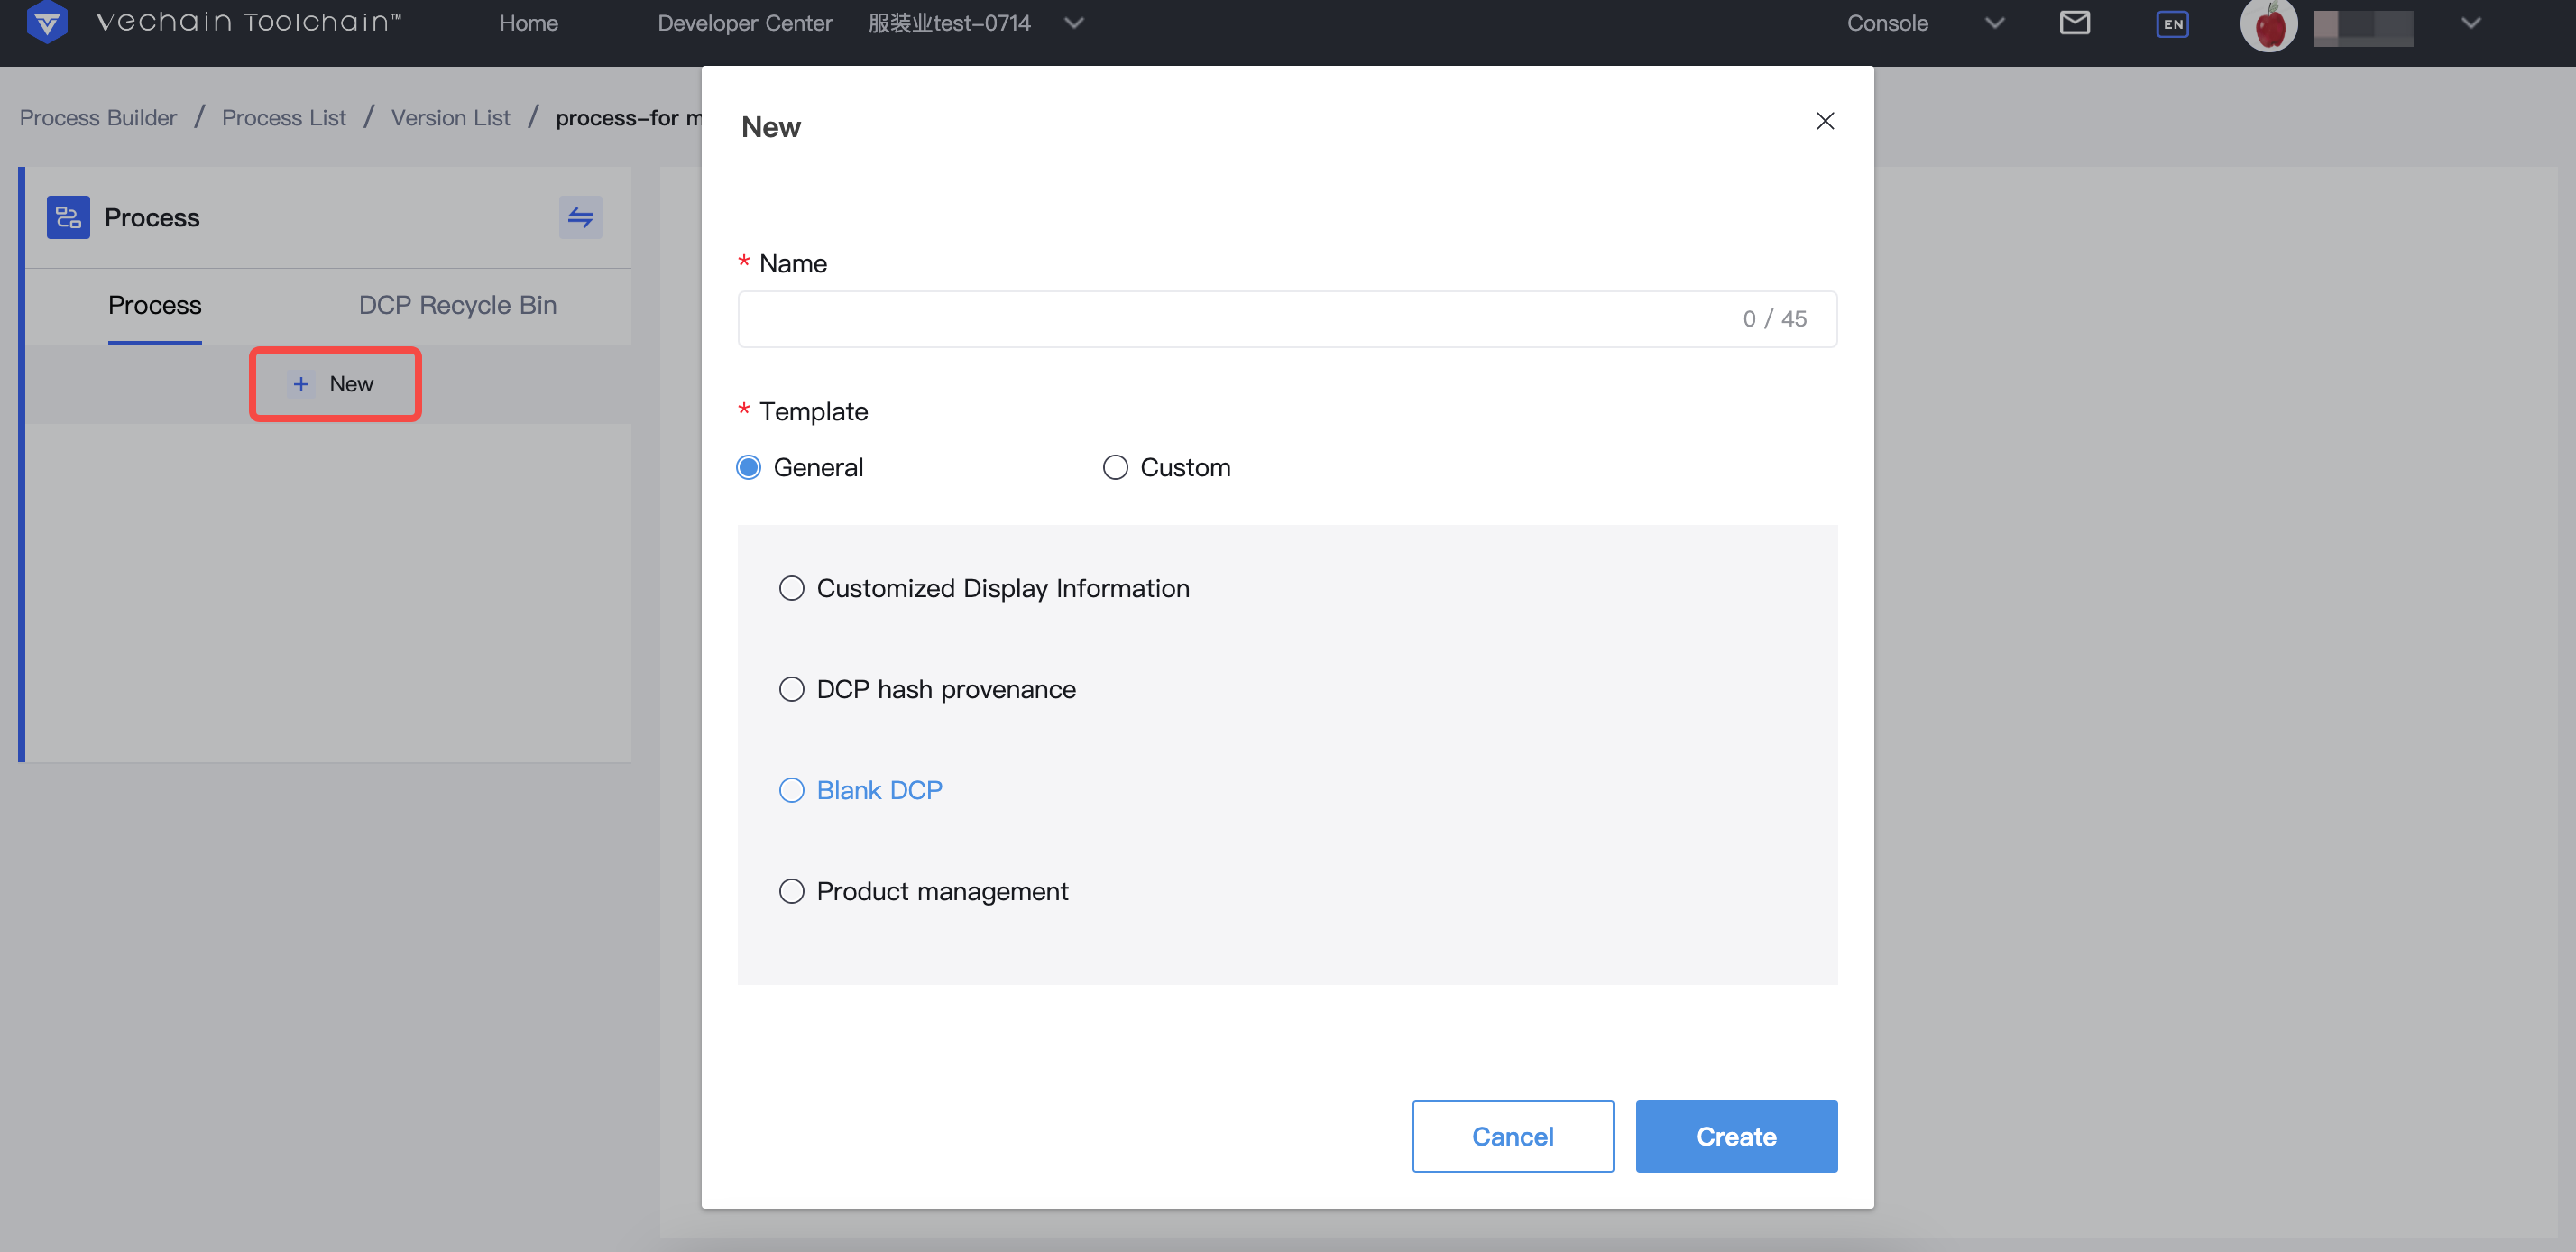Focus the Name input field
The height and width of the screenshot is (1252, 2576).
1287,319
